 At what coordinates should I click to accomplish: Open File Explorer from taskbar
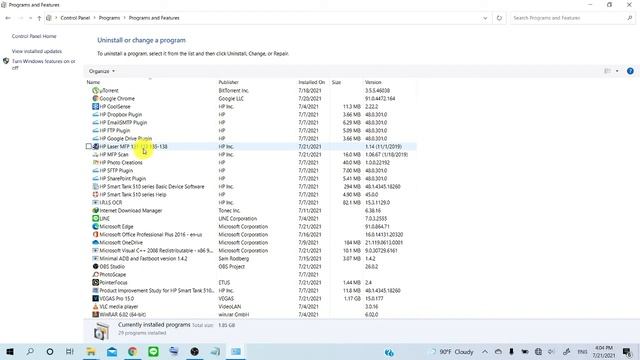coord(91,351)
